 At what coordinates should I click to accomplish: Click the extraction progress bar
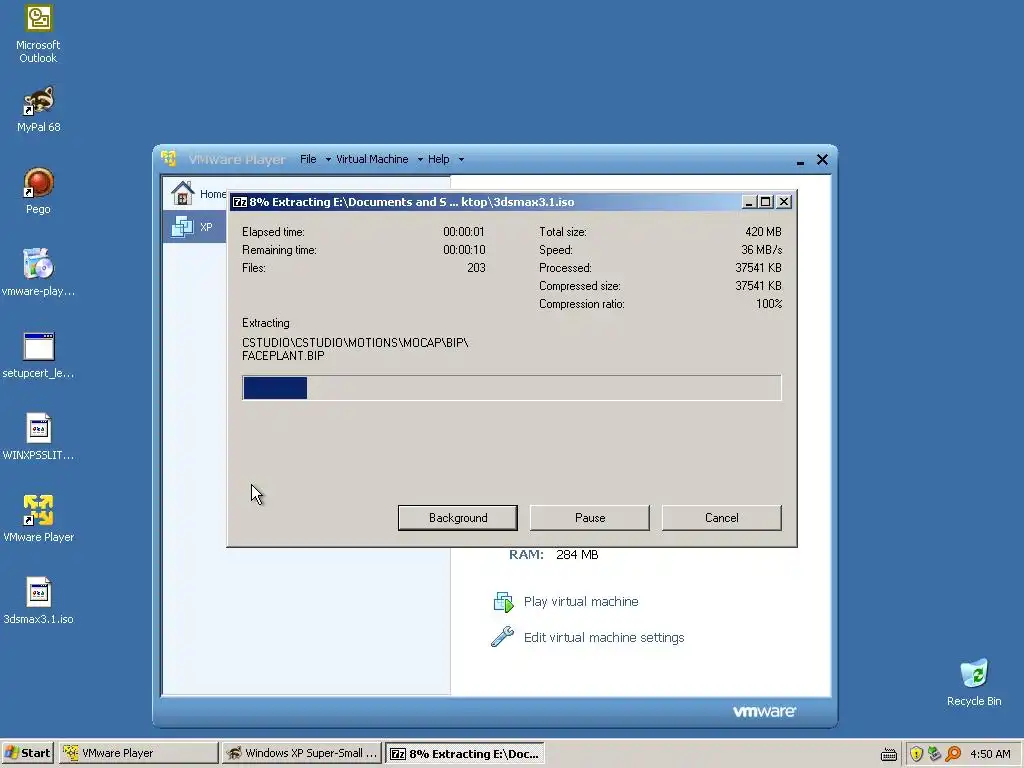coord(511,388)
